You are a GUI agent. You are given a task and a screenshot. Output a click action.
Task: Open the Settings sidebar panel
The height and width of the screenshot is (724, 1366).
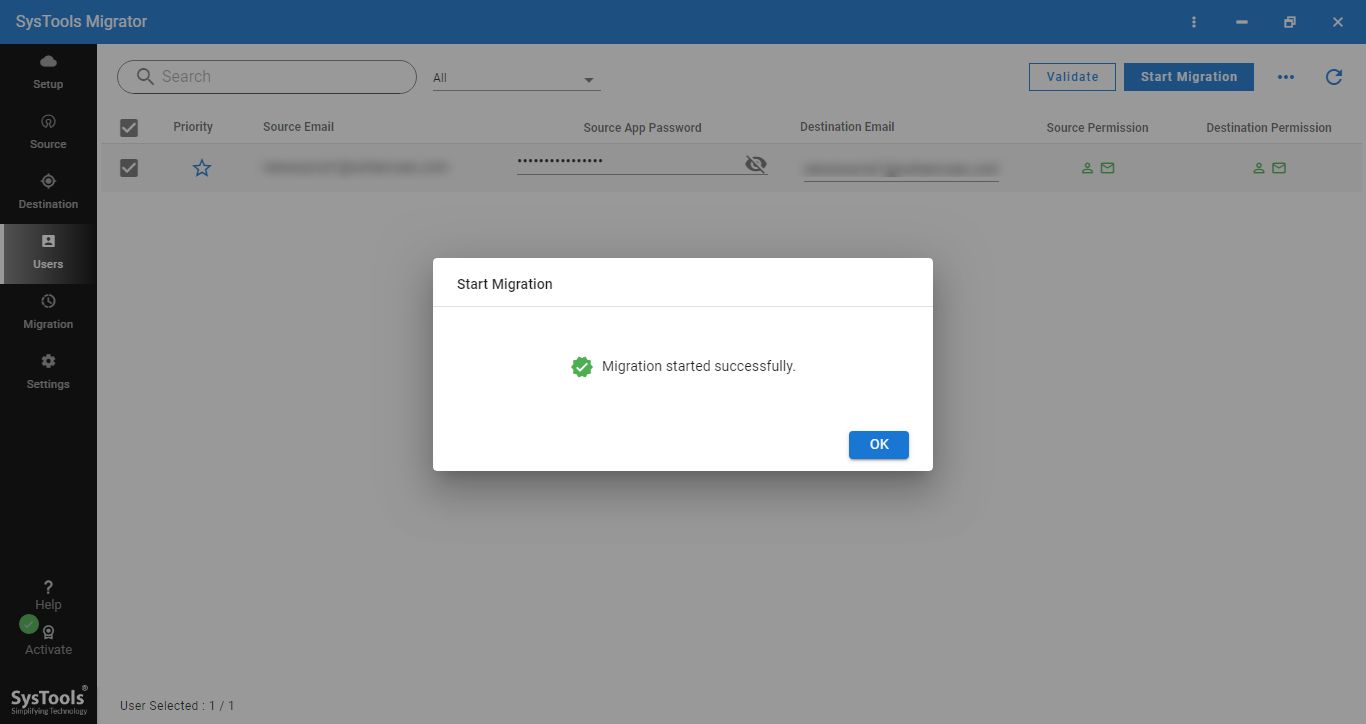point(47,370)
